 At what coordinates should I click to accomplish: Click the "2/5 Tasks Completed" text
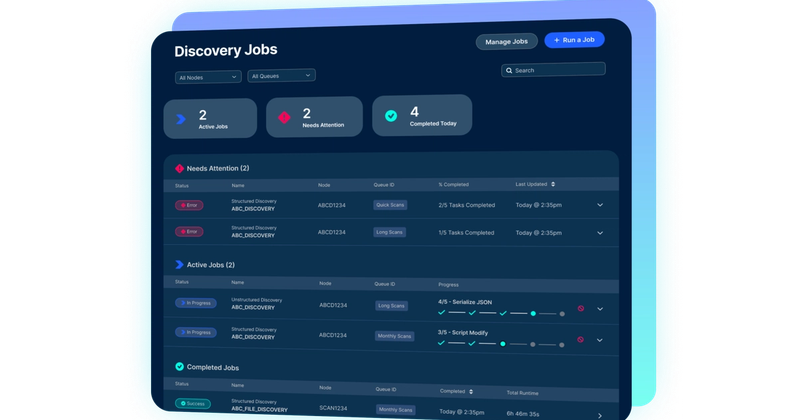click(466, 205)
